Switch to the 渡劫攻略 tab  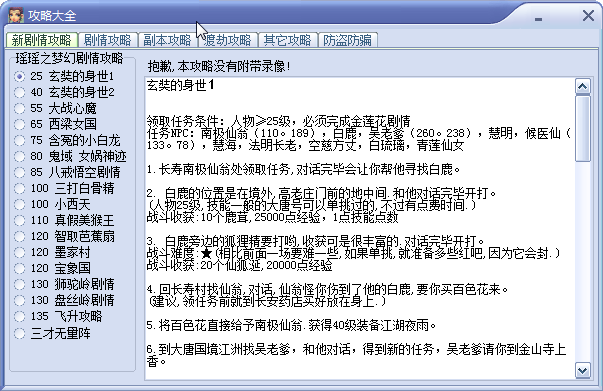tap(227, 40)
